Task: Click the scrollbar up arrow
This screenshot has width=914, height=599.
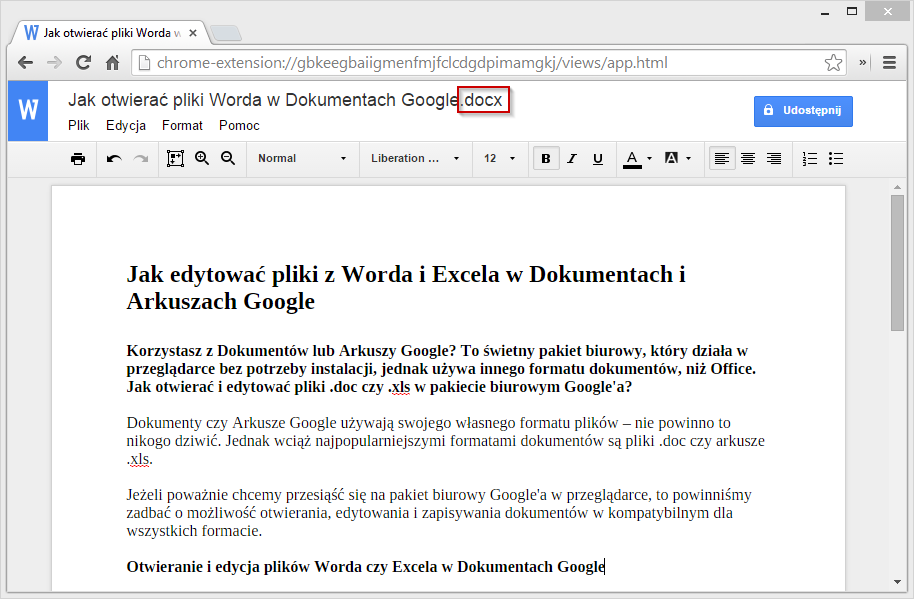Action: coord(897,187)
